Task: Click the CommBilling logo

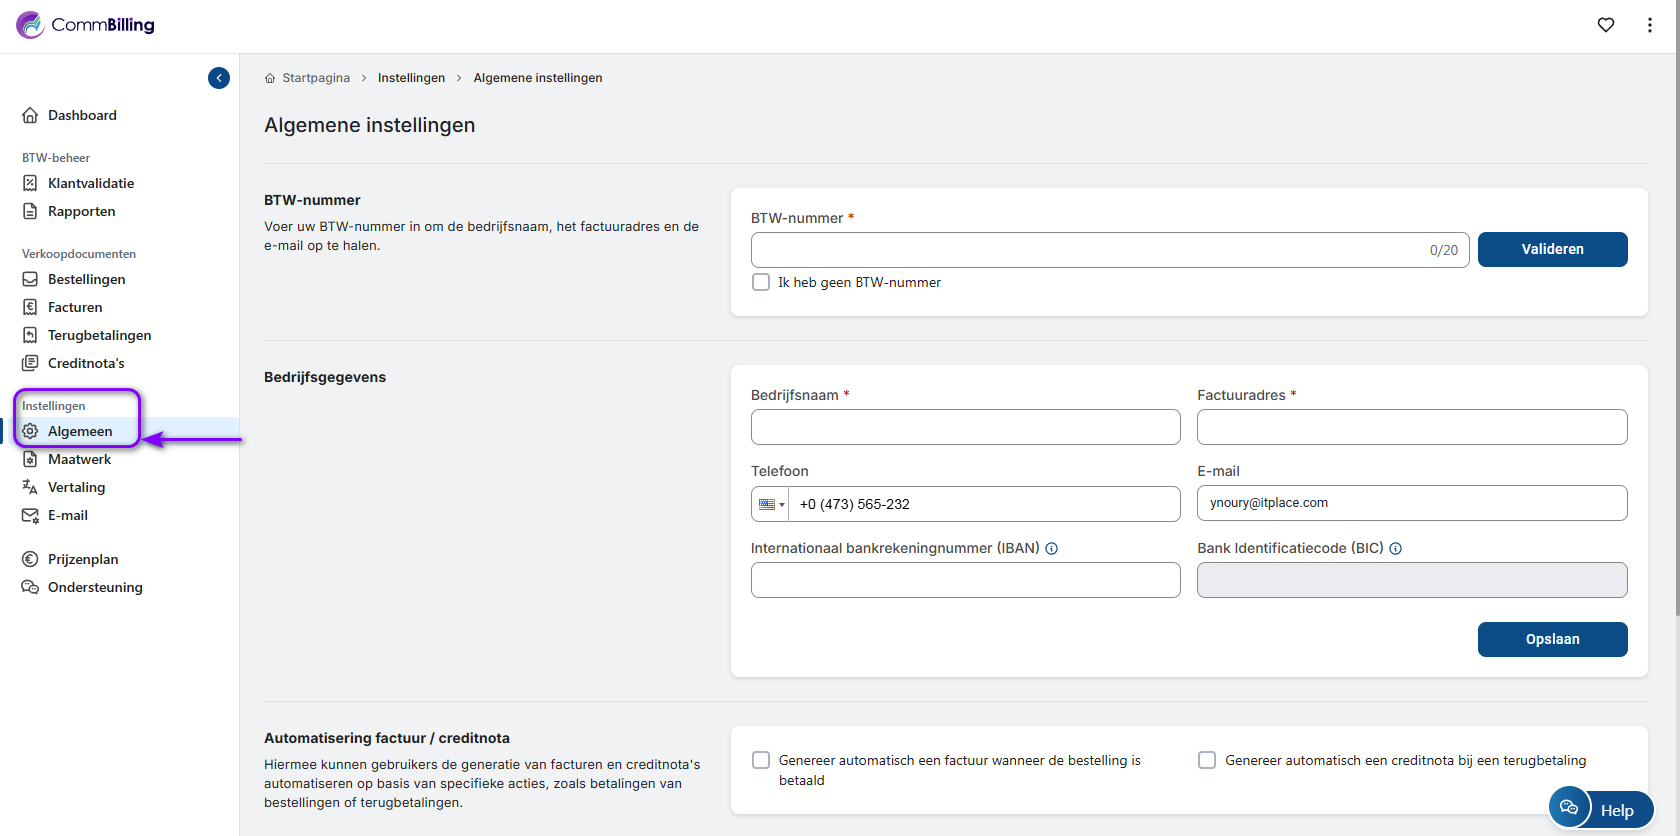Action: (x=86, y=25)
